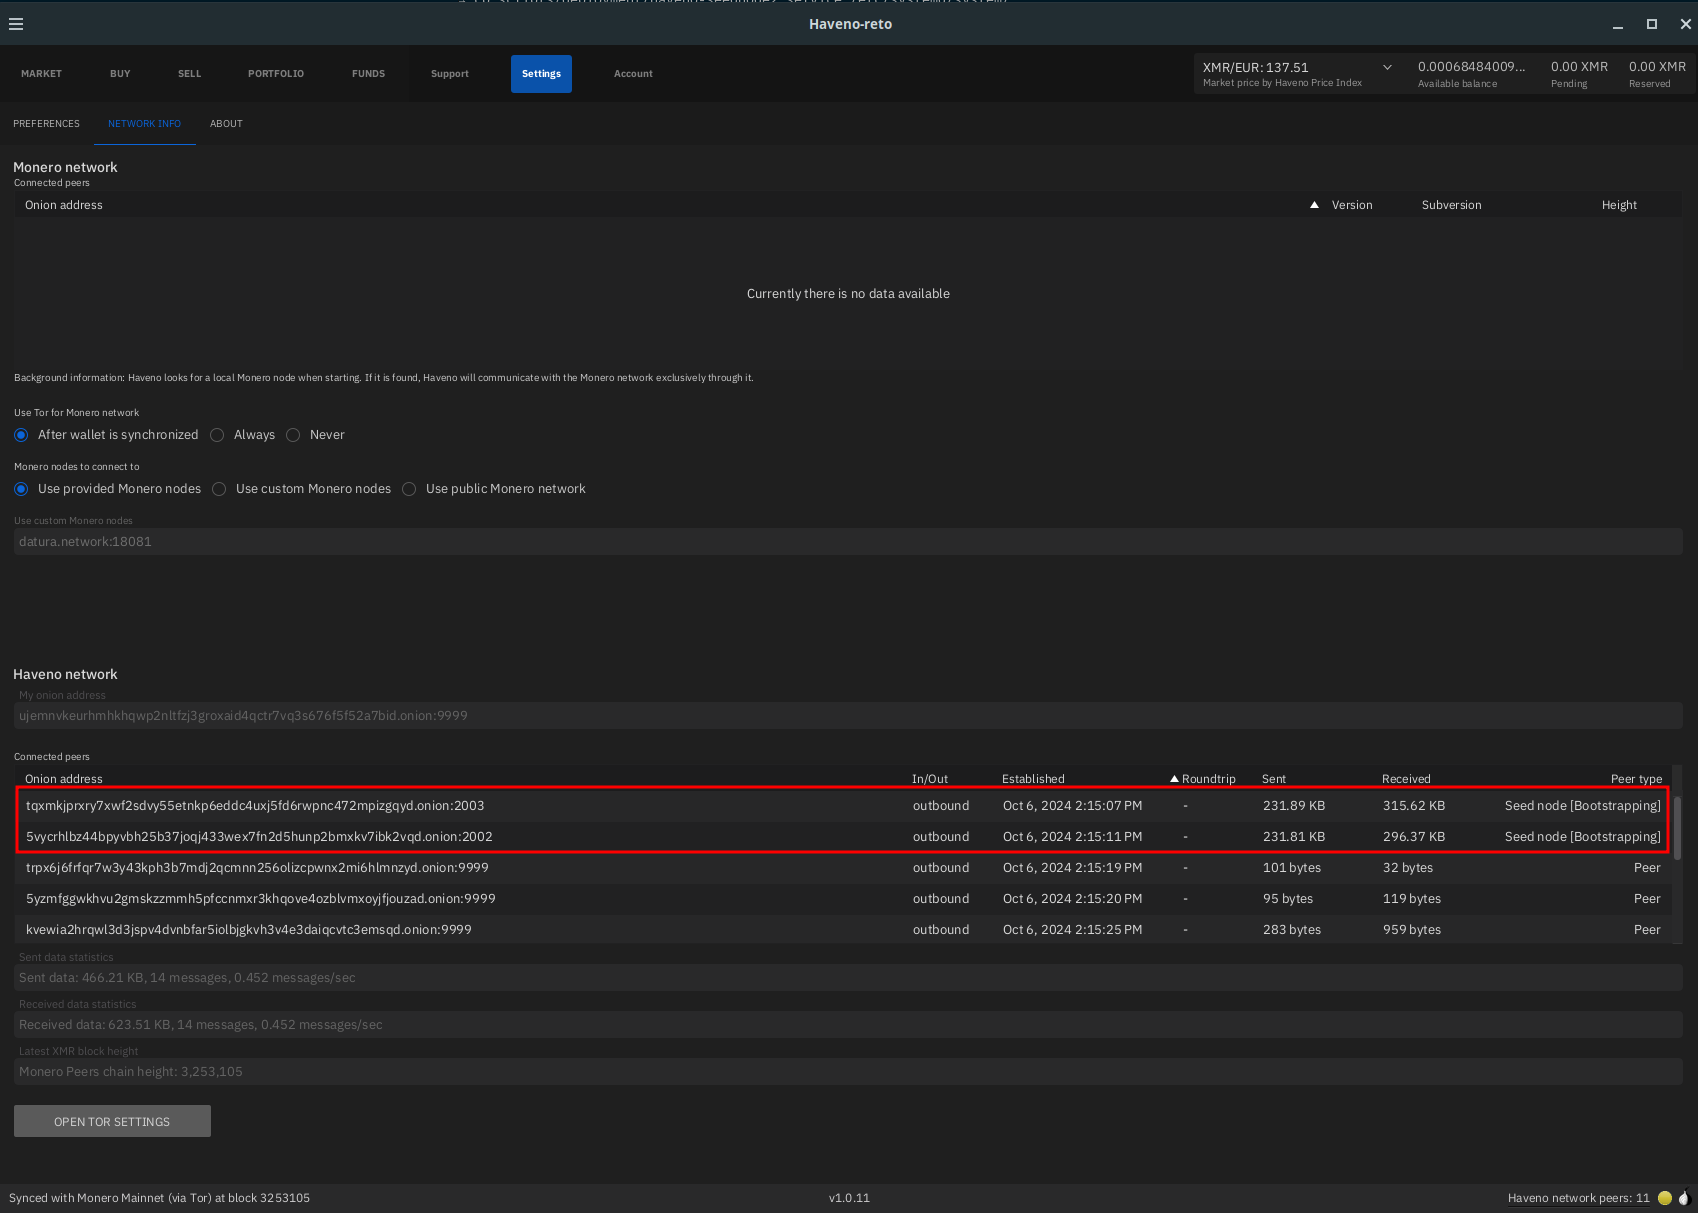Select peer row starting trpx6j6frfqr

[843, 868]
